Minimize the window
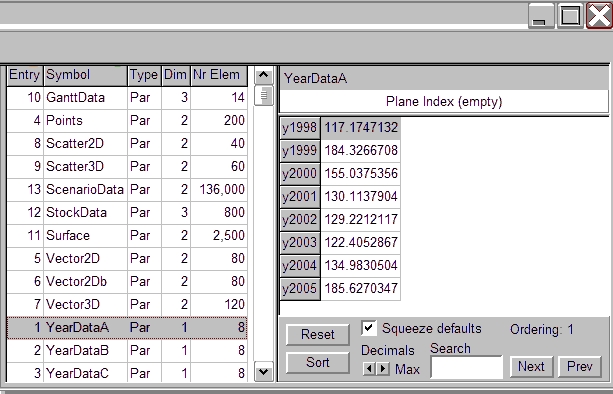Viewport: 613px width, 394px height. click(x=541, y=16)
